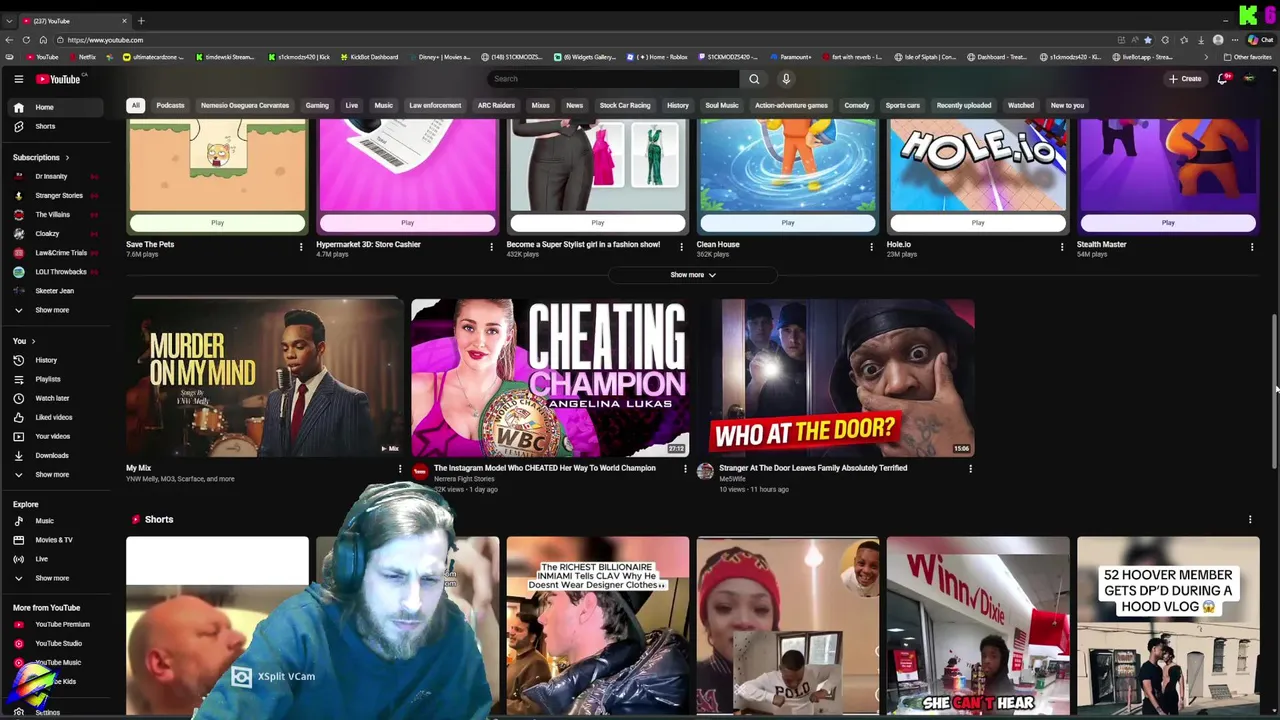Image resolution: width=1280 pixels, height=720 pixels.
Task: Start voice search with microphone icon
Action: pos(786,79)
